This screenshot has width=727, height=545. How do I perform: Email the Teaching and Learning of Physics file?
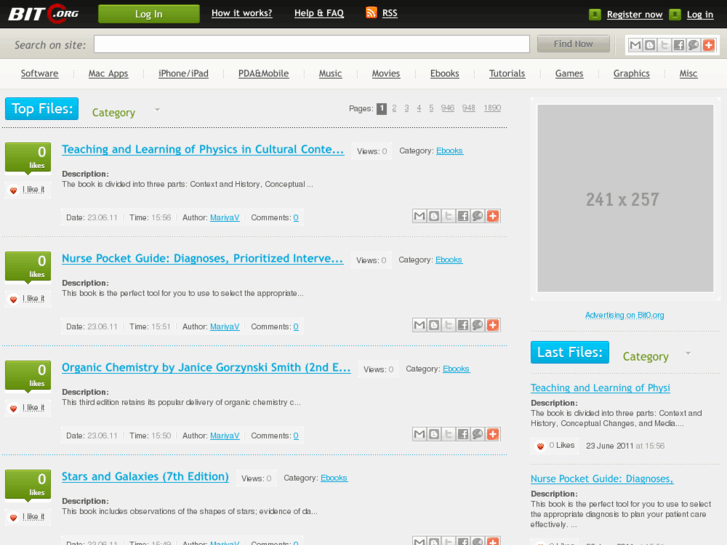tap(419, 216)
